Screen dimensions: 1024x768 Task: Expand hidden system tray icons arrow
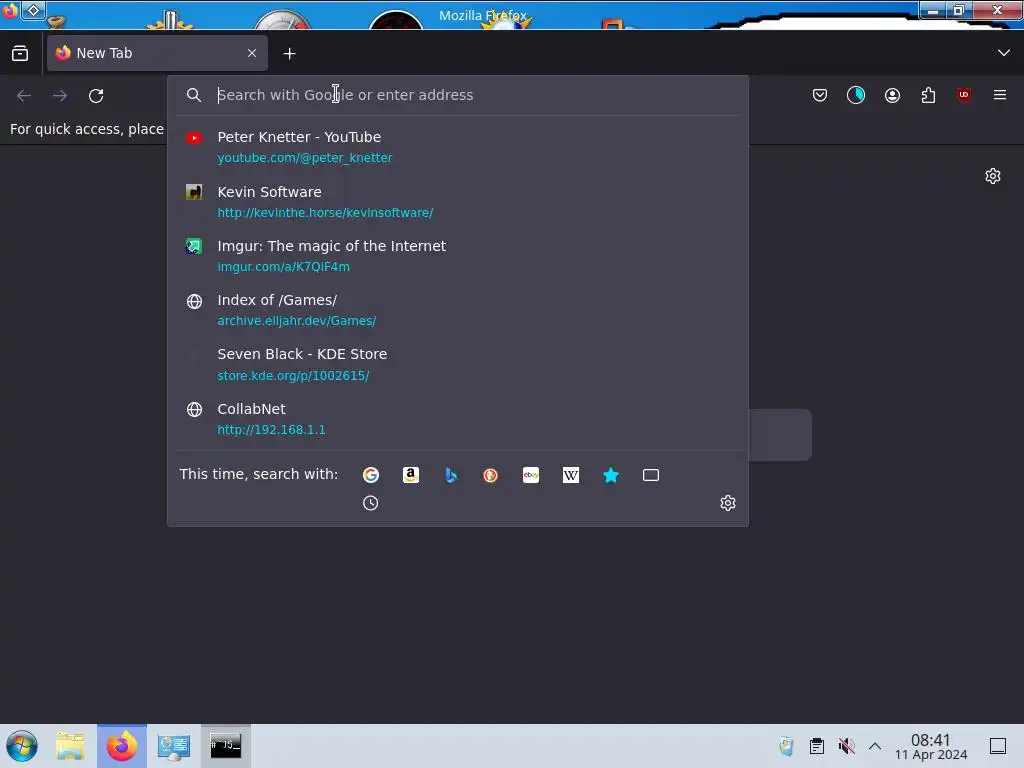click(x=875, y=746)
